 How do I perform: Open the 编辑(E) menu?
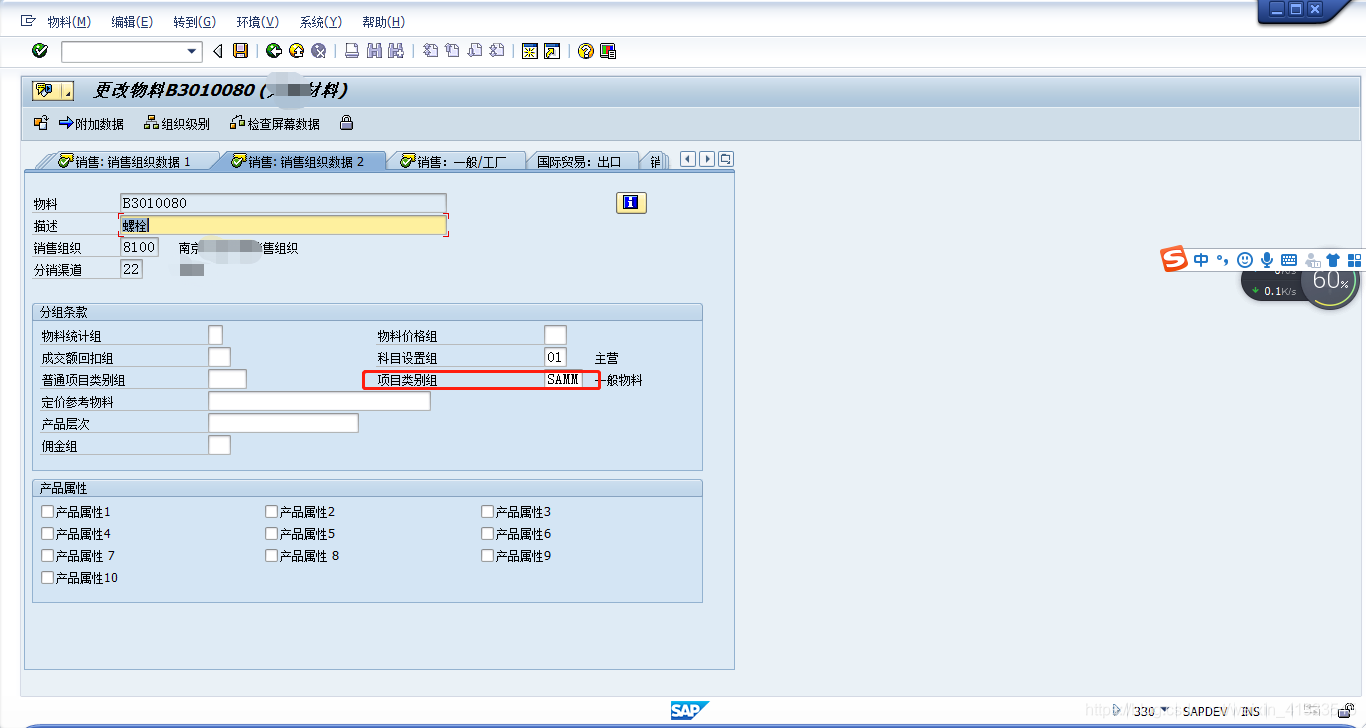132,22
